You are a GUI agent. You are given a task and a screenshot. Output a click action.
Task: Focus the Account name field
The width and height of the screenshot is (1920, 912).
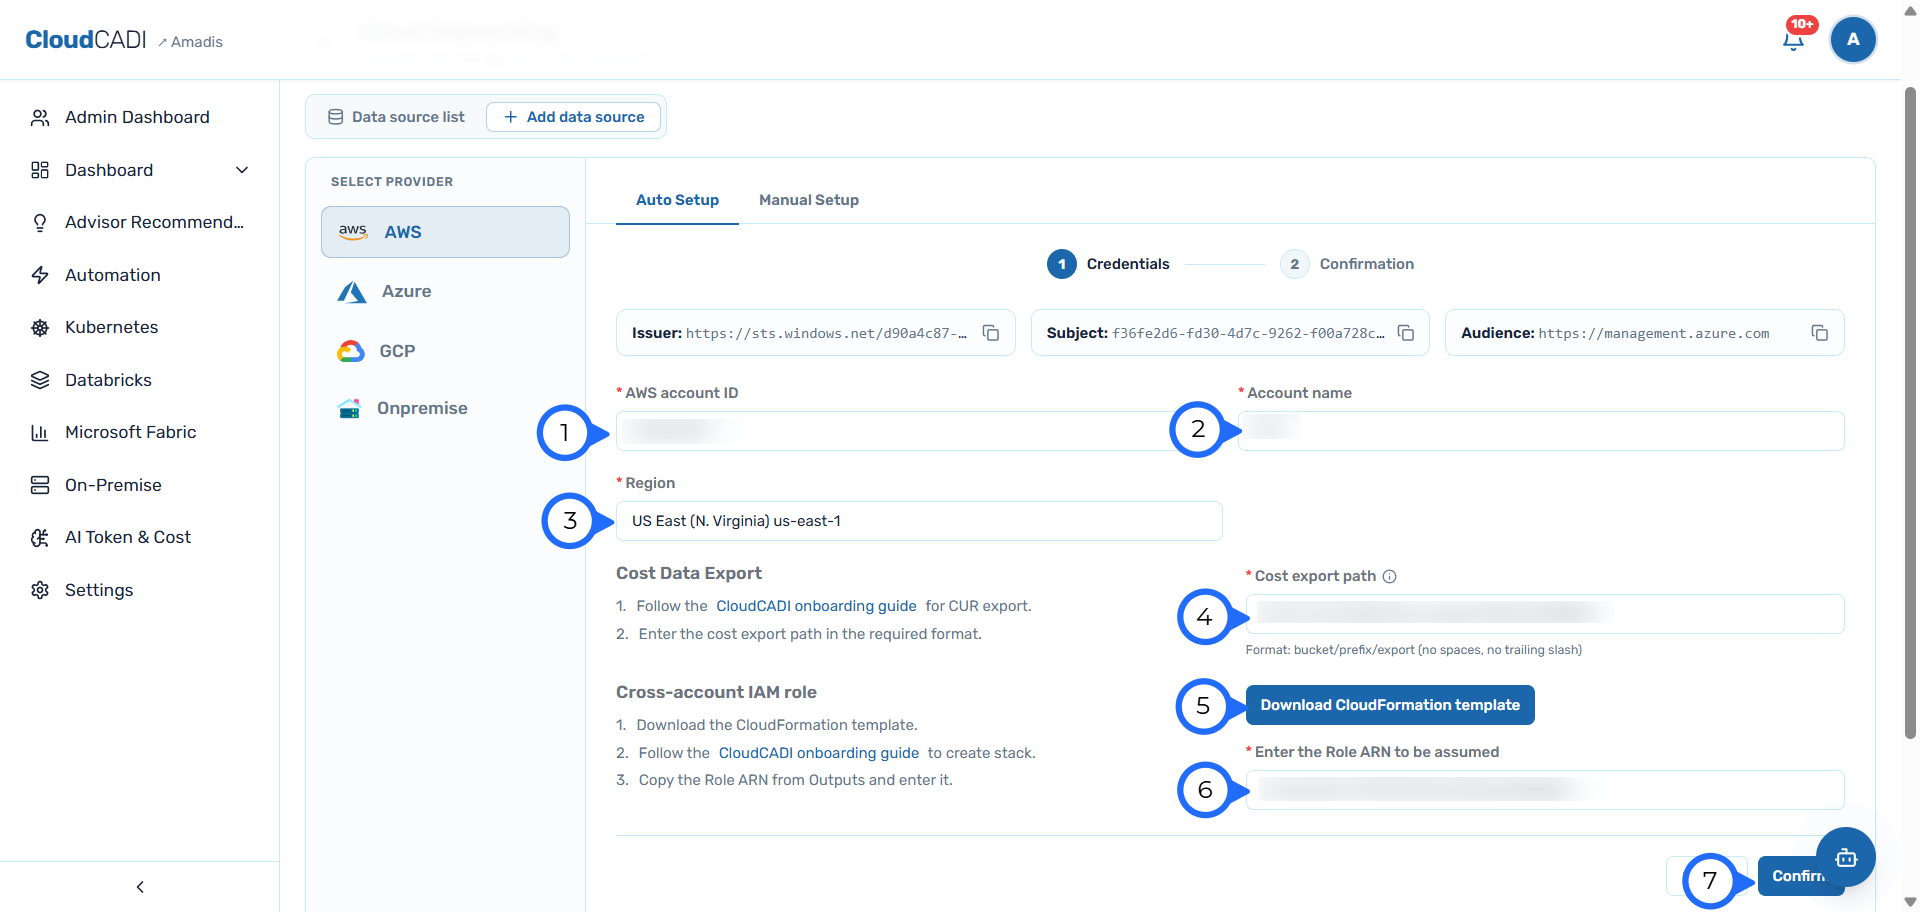coord(1541,431)
